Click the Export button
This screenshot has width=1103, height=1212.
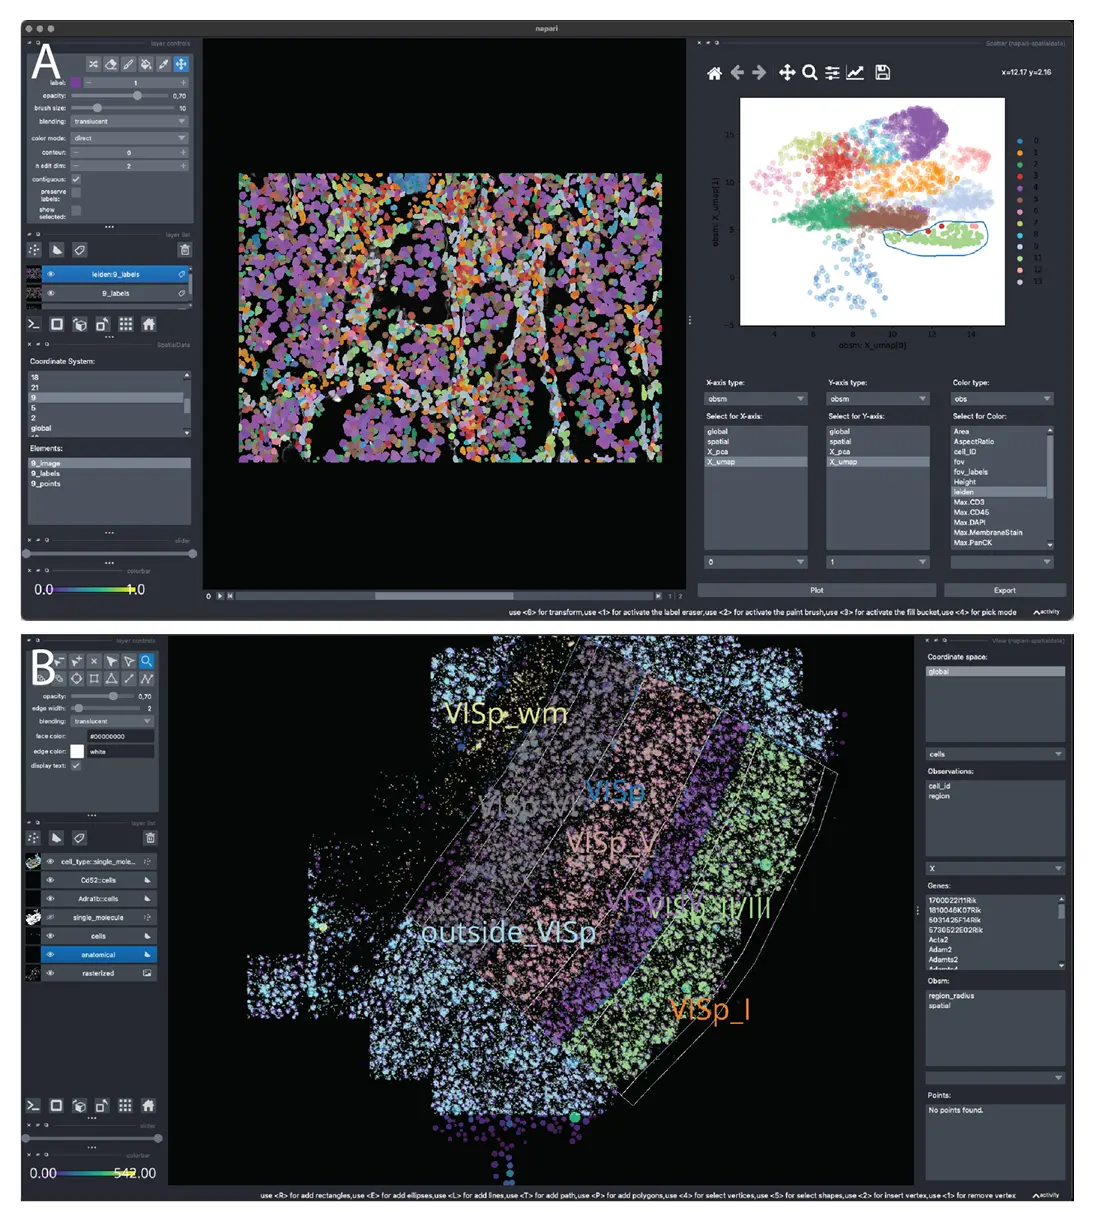pos(1005,590)
